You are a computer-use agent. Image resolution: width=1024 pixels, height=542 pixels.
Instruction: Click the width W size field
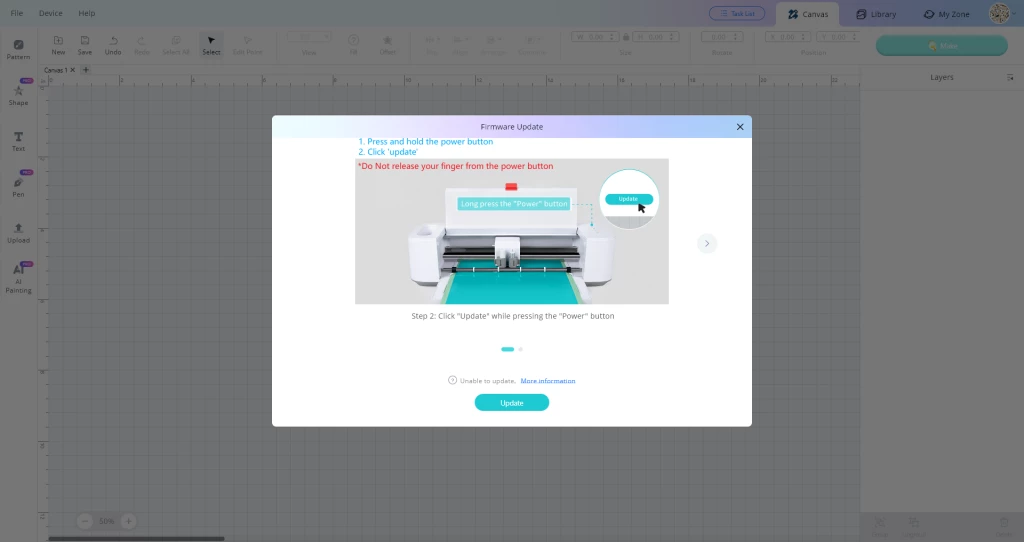593,37
